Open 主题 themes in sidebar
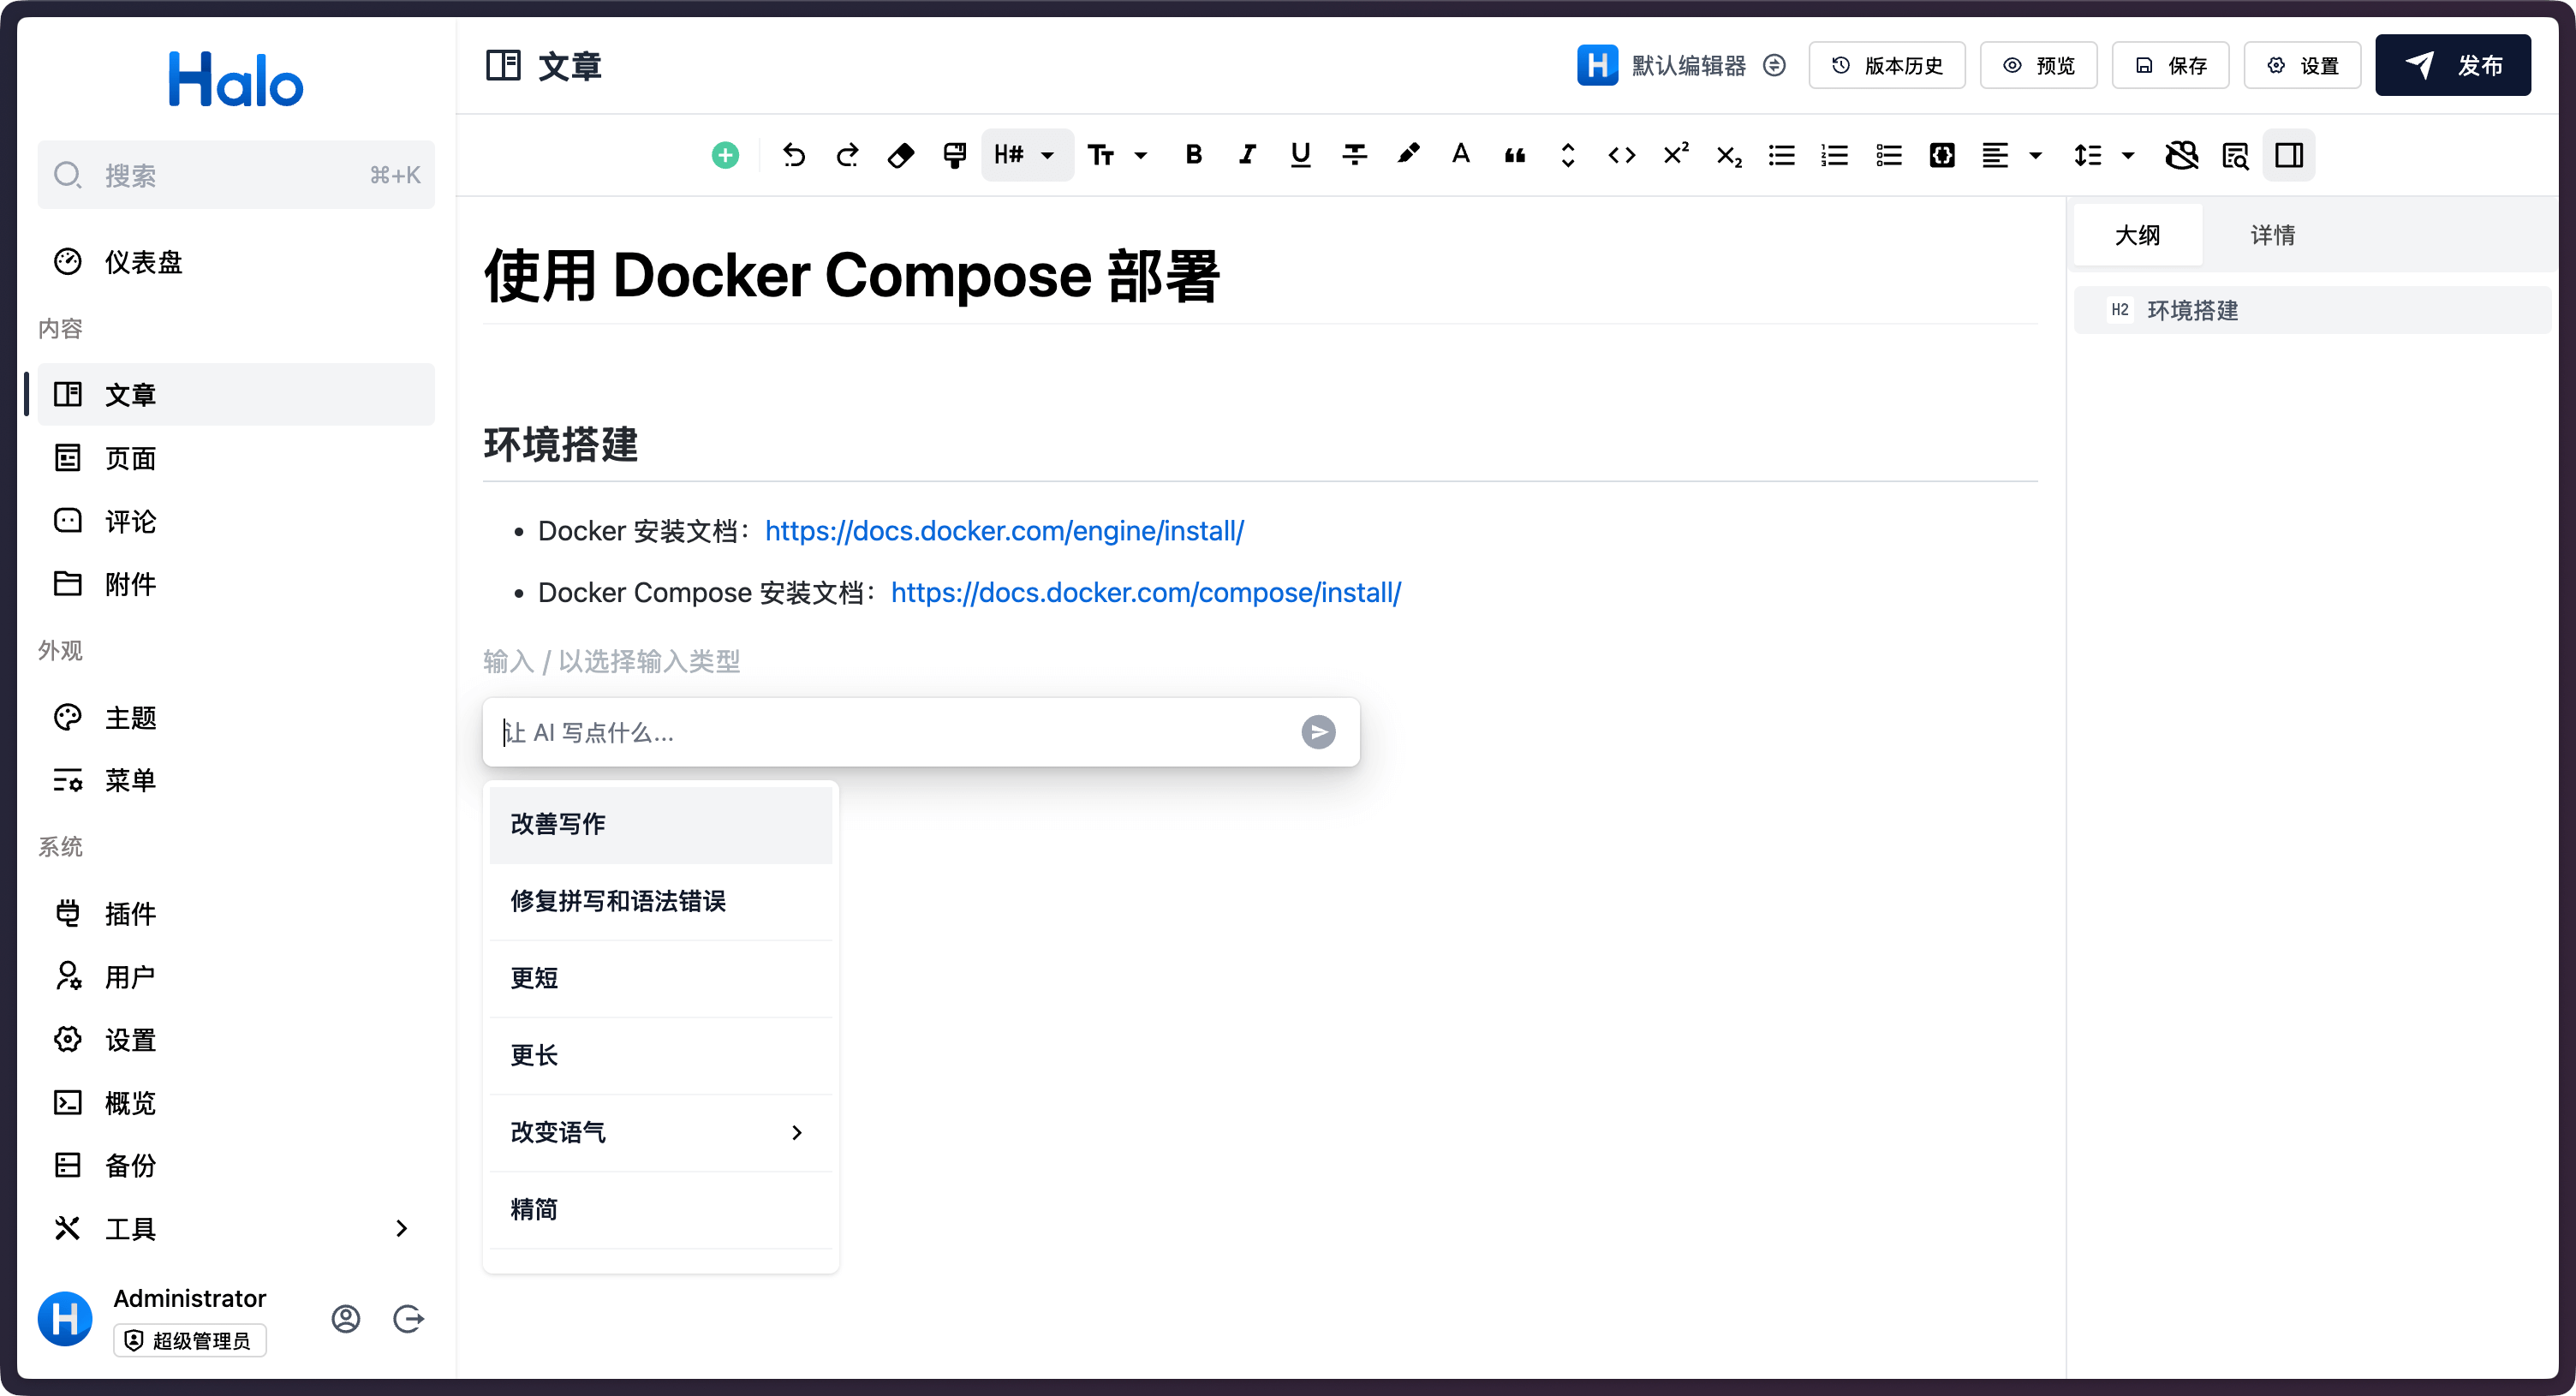 pos(236,718)
